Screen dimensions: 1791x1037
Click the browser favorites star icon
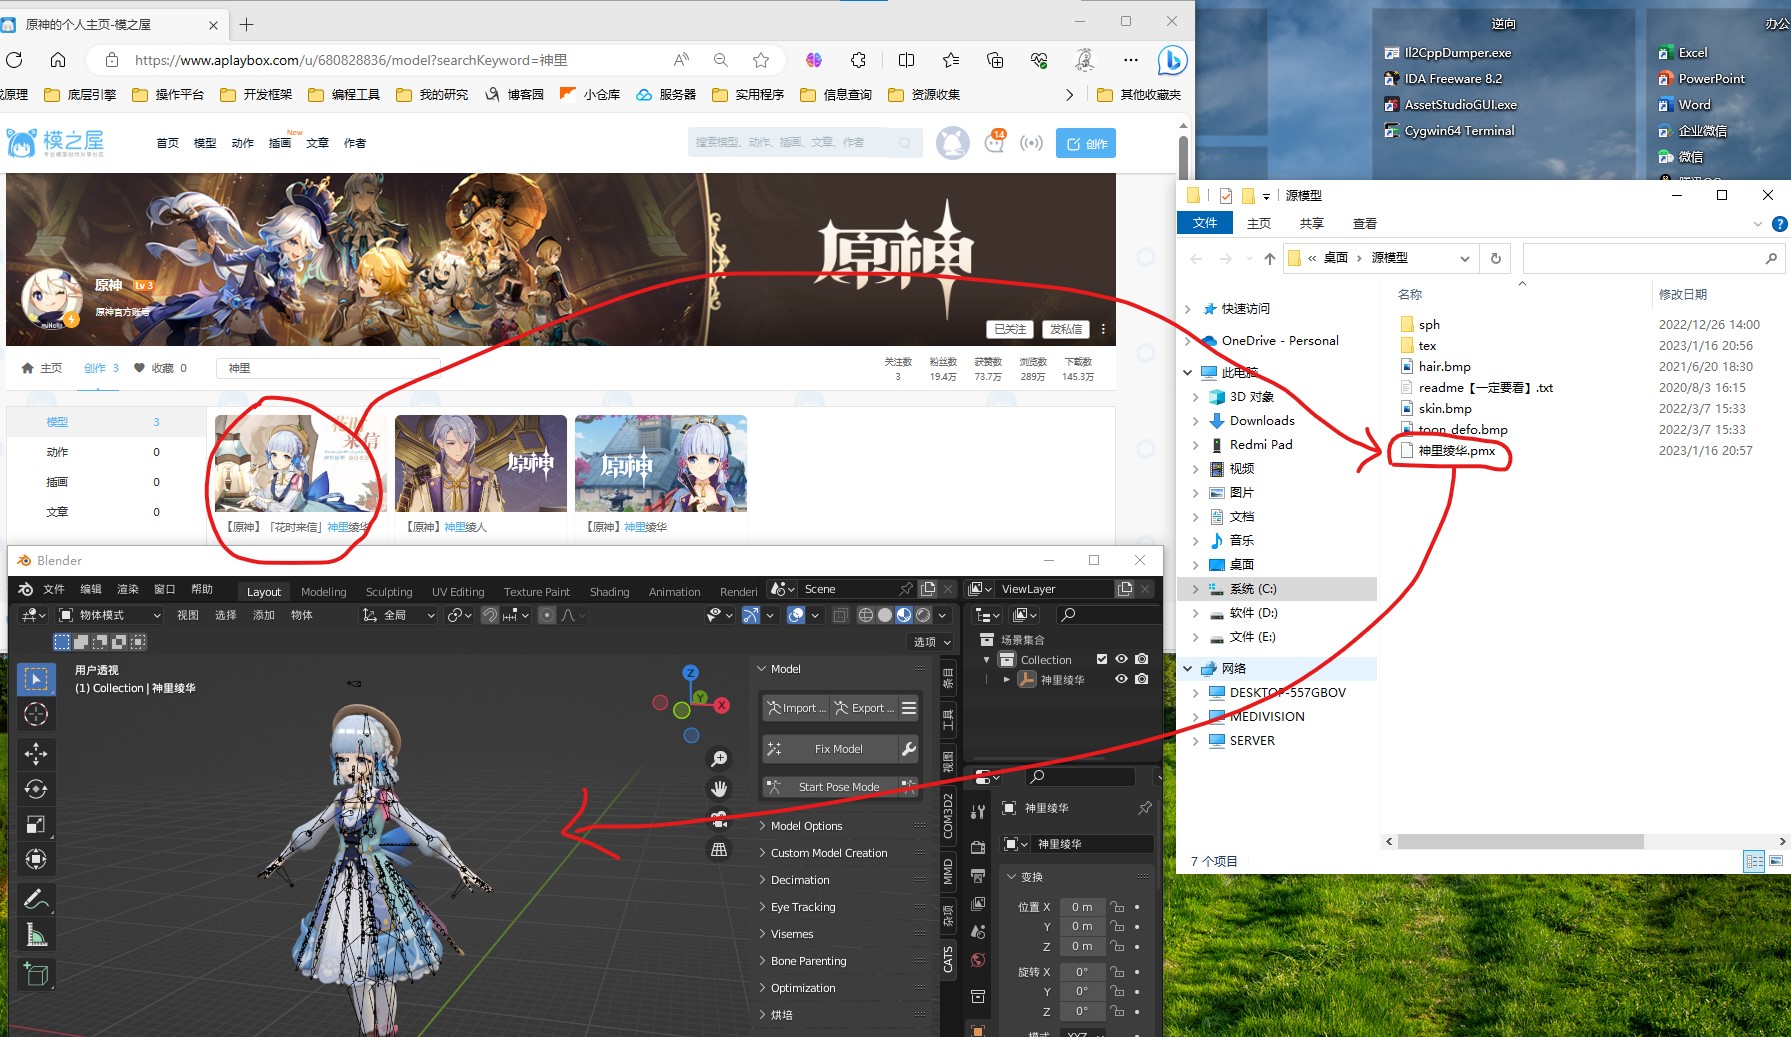coord(761,60)
